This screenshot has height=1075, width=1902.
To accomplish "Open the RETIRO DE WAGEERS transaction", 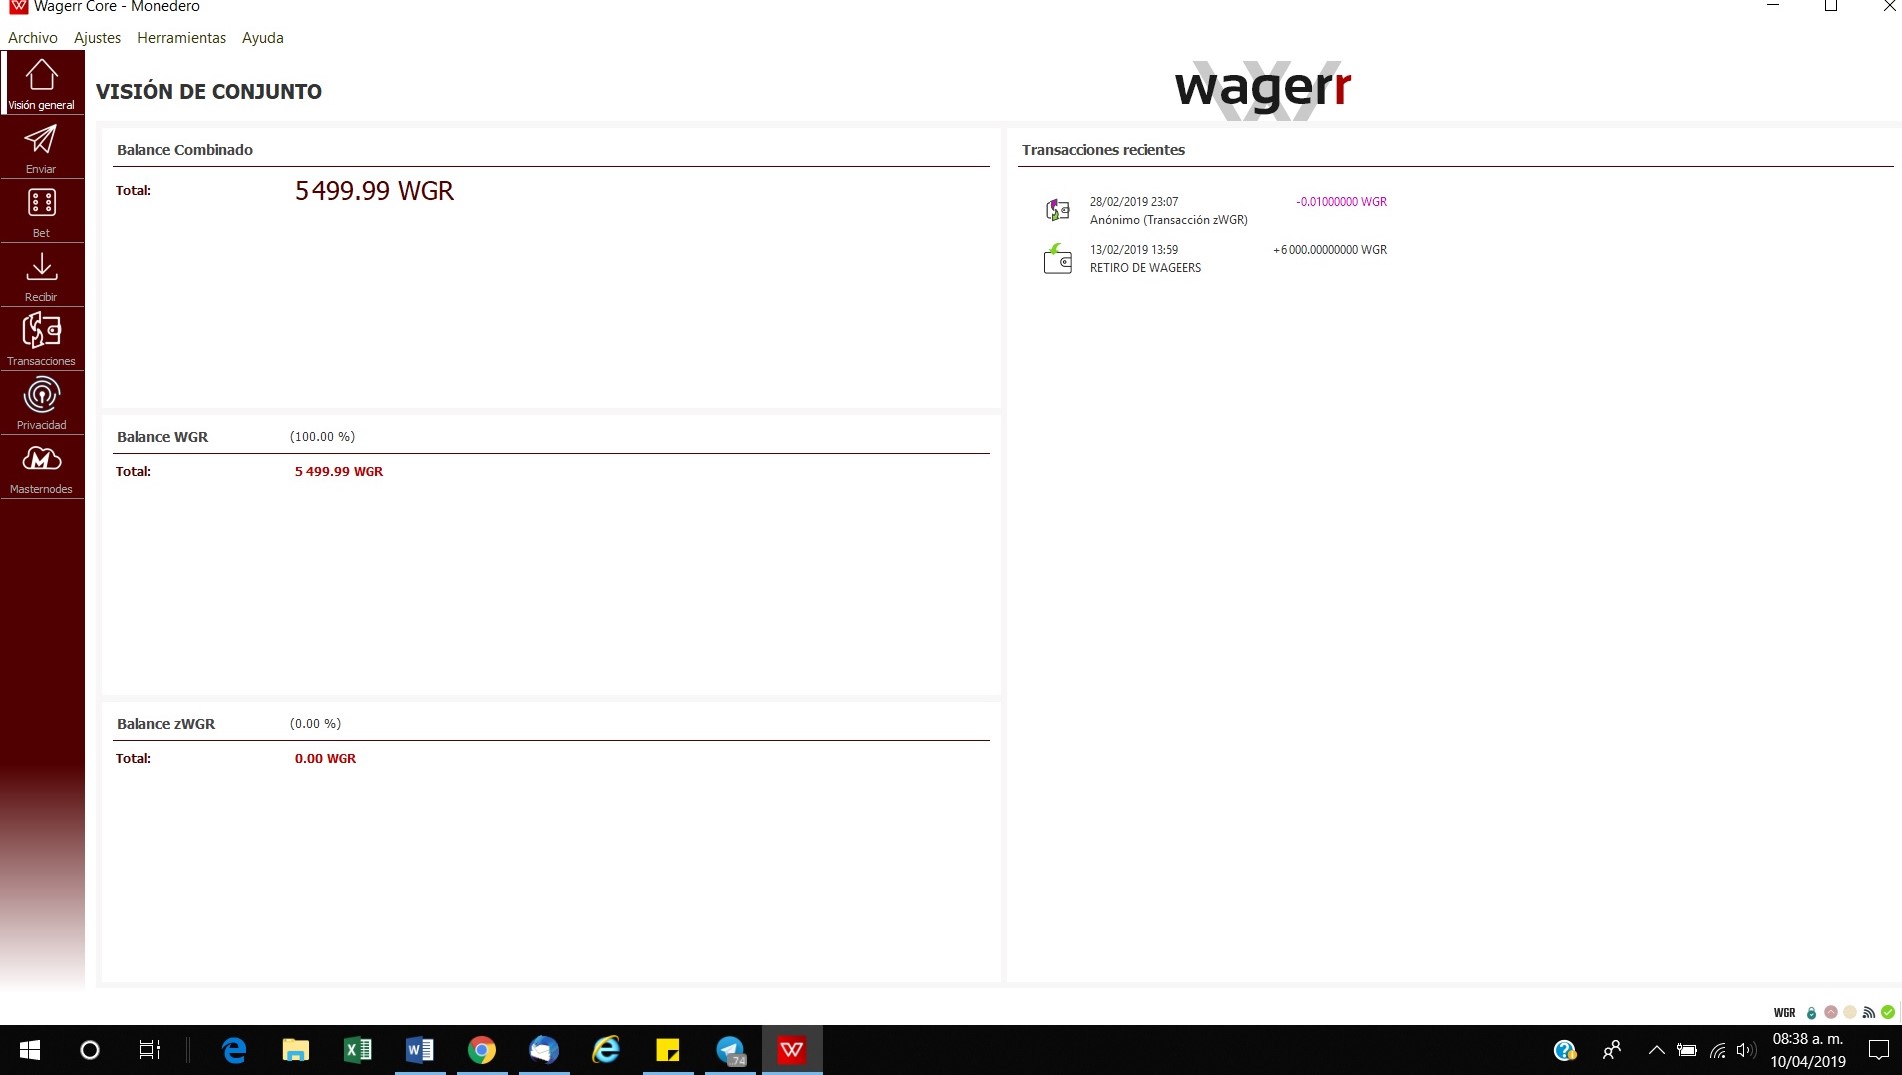I will click(1215, 258).
